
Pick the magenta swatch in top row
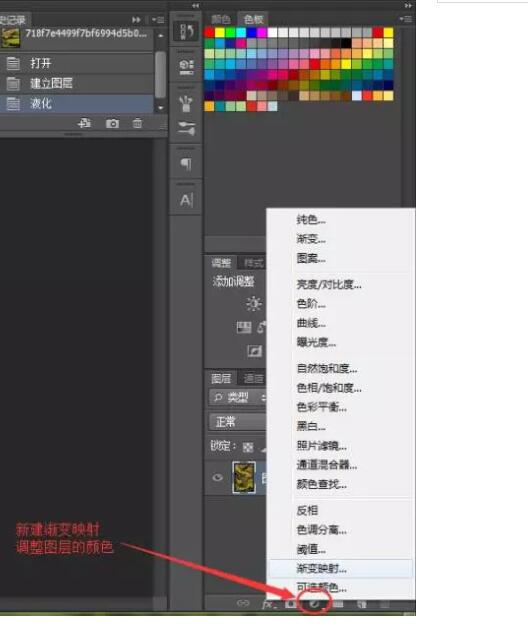262,33
